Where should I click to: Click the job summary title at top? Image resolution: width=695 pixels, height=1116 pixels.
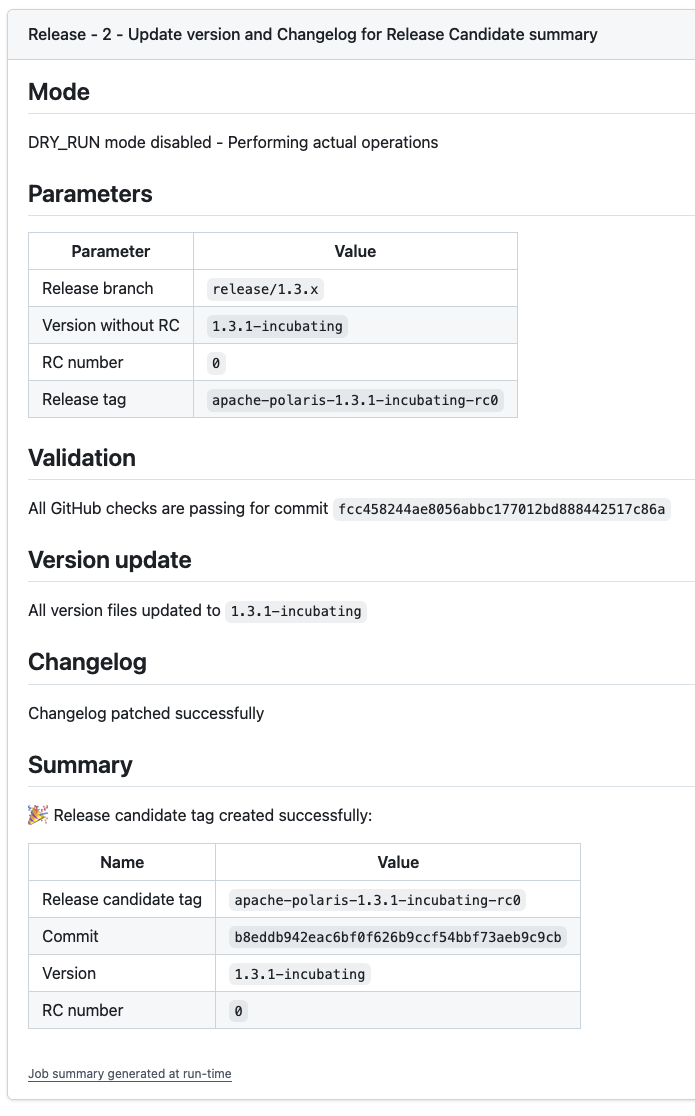click(x=313, y=34)
